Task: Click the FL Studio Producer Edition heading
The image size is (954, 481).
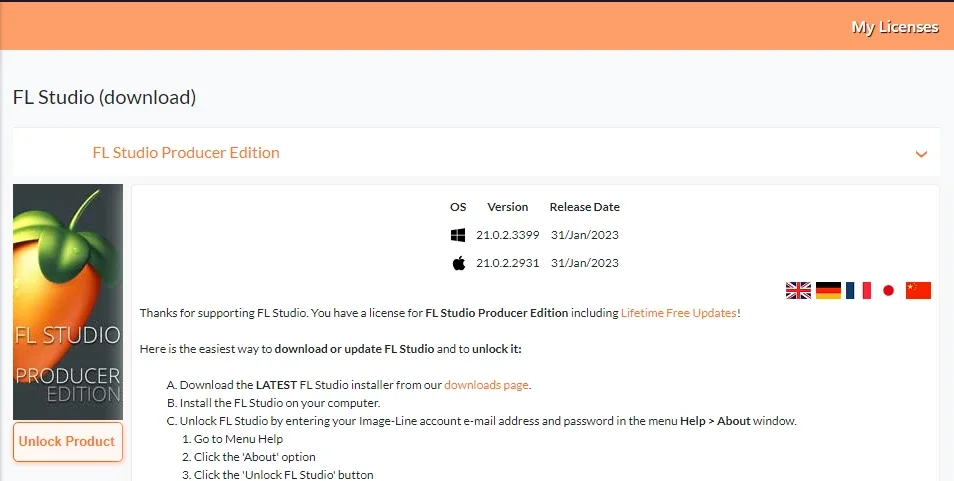Action: tap(186, 153)
